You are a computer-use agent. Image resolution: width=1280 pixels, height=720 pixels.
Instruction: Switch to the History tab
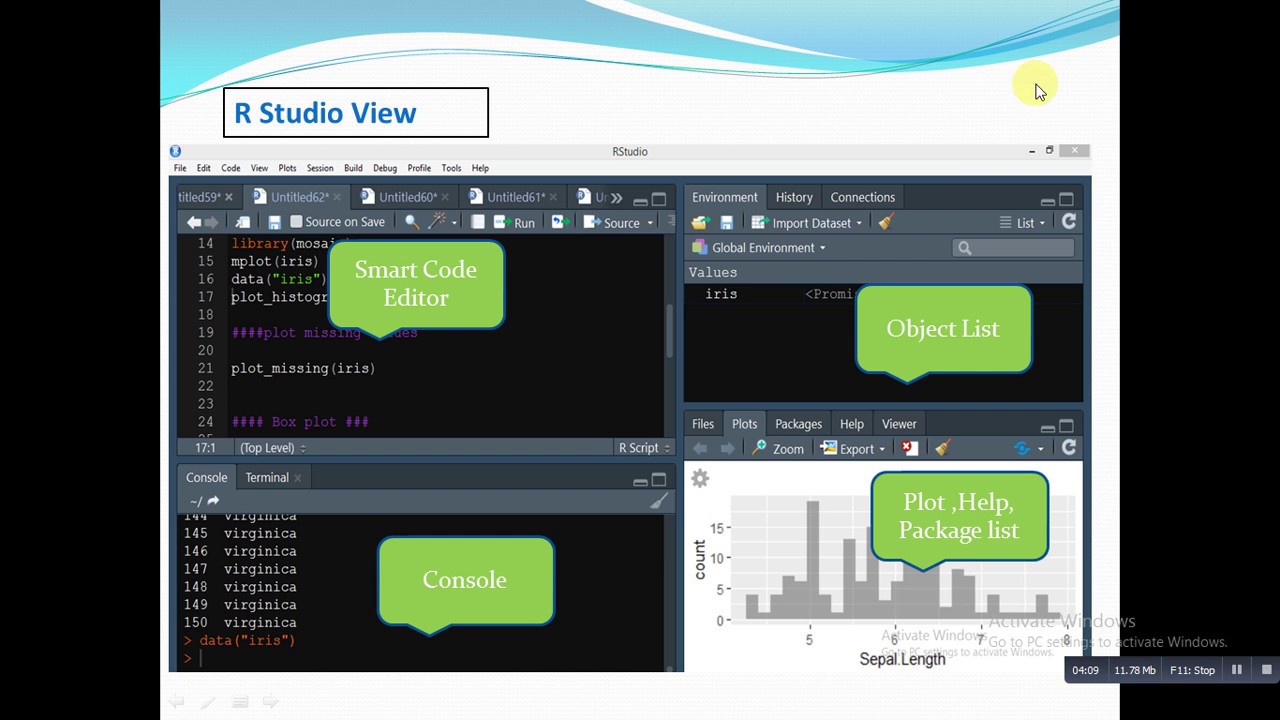794,197
